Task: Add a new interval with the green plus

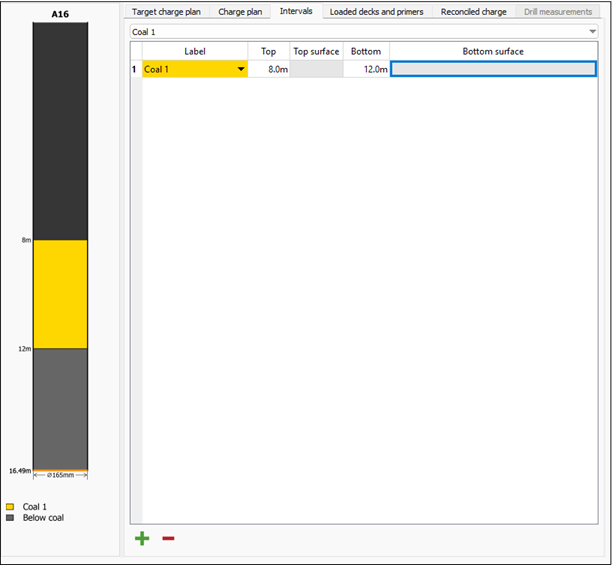Action: click(142, 538)
